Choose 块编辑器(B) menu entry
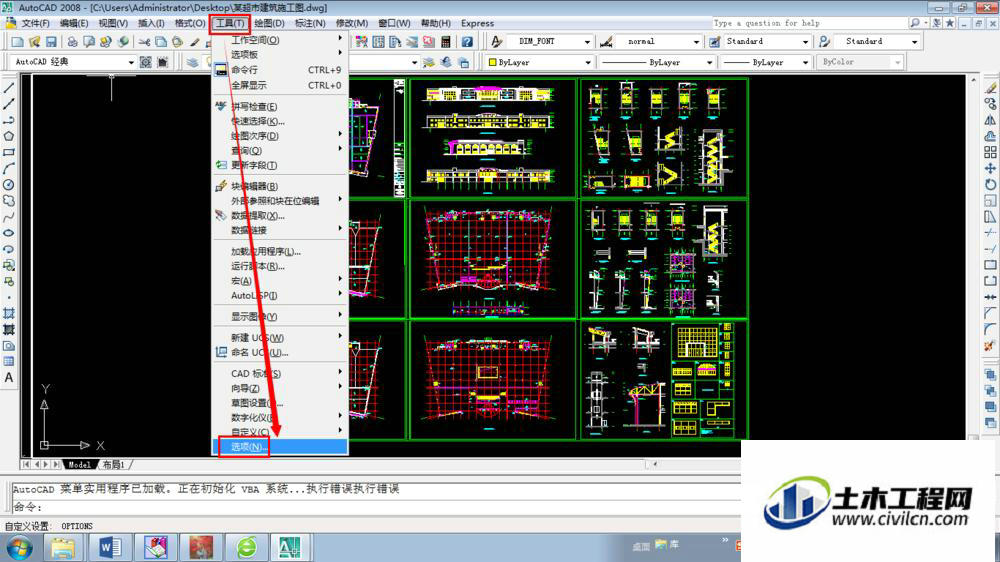Image resolution: width=1000 pixels, height=562 pixels. (279, 186)
